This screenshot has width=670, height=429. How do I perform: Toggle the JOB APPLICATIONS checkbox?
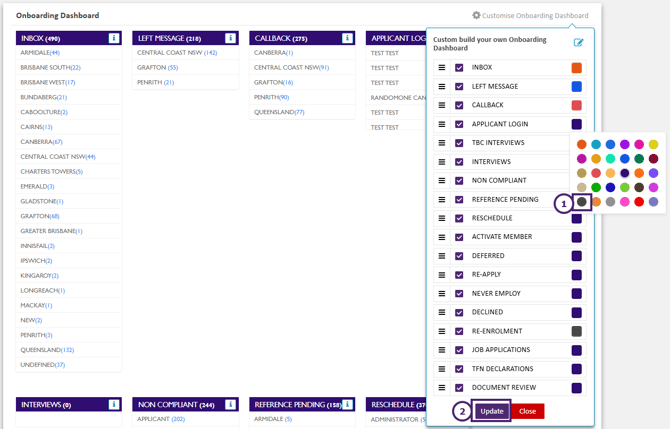point(459,350)
